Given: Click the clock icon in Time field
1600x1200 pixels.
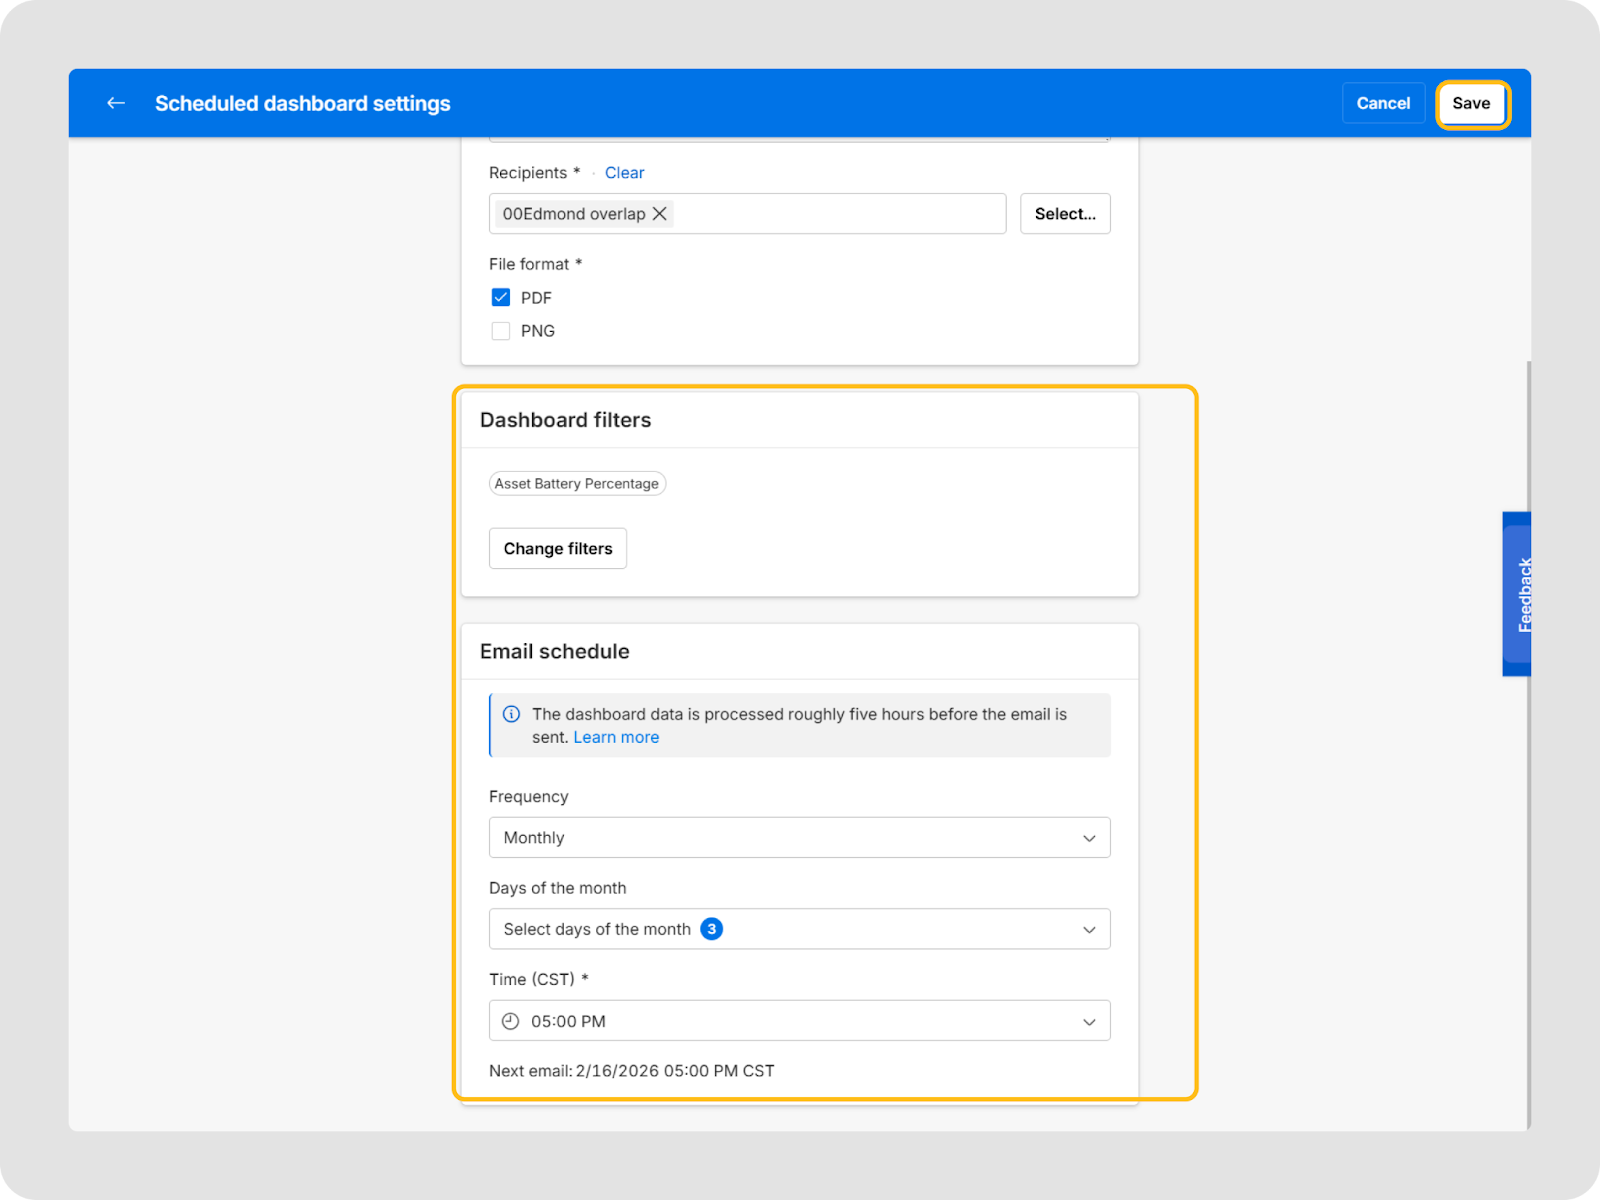Looking at the screenshot, I should (510, 1021).
